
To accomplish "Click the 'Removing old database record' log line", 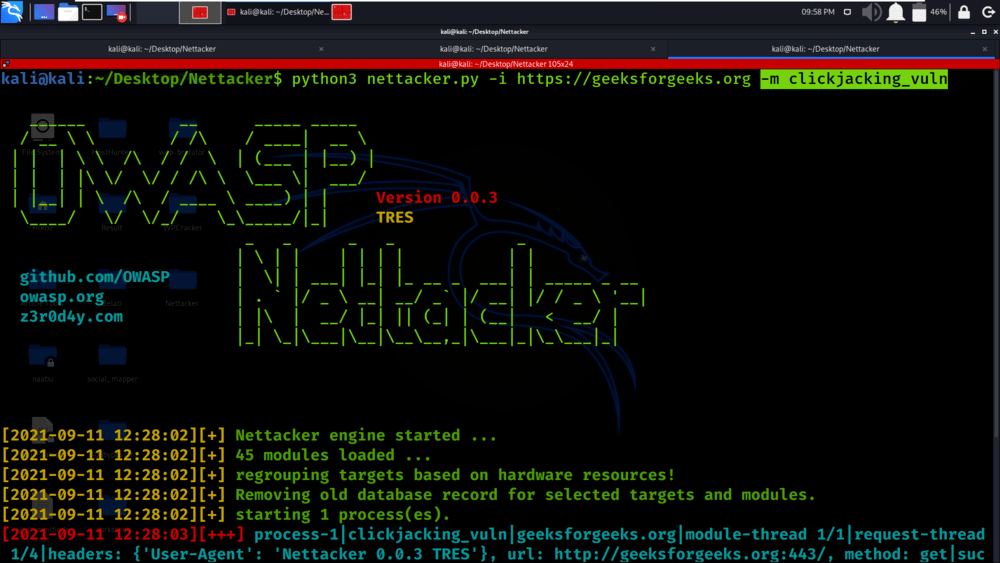I will pyautogui.click(x=526, y=495).
